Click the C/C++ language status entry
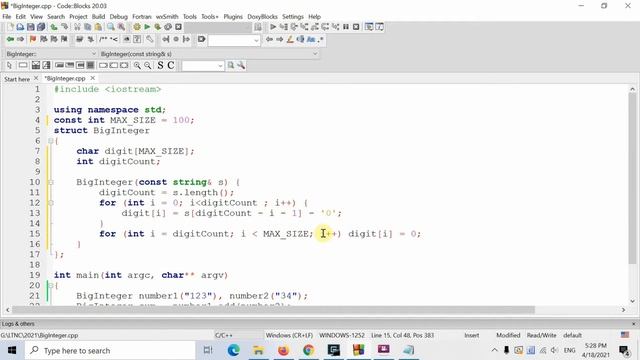 (x=224, y=335)
